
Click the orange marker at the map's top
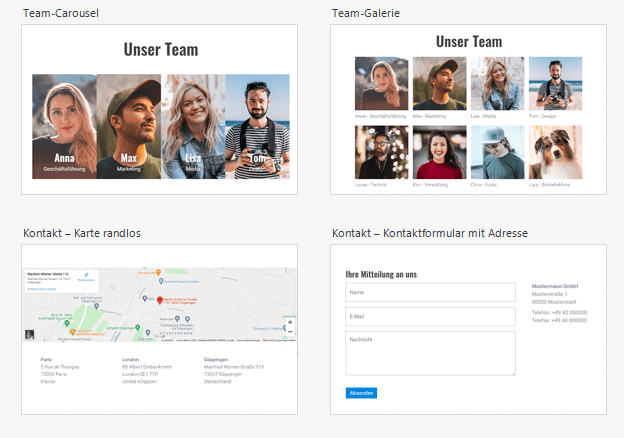(158, 273)
